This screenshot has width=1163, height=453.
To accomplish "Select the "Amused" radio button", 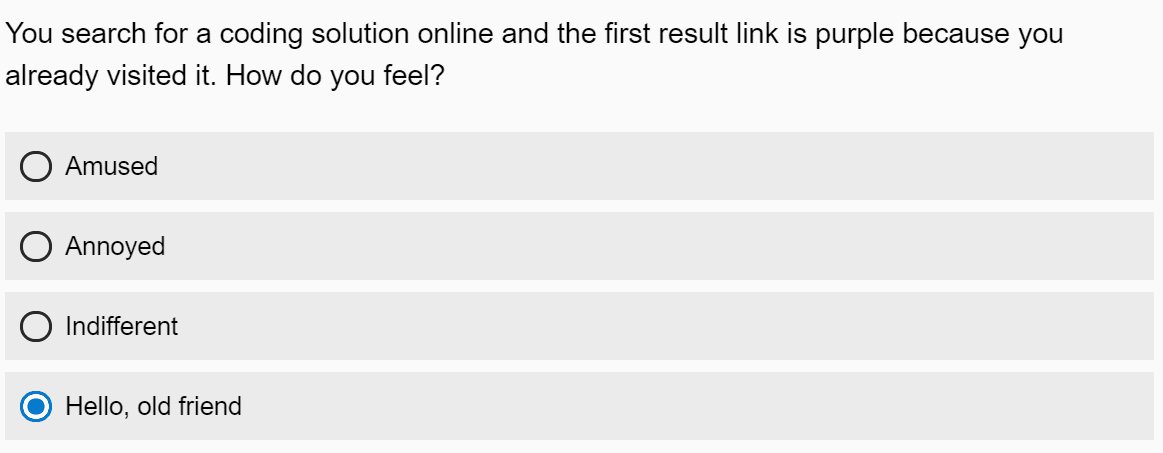I will coord(36,166).
